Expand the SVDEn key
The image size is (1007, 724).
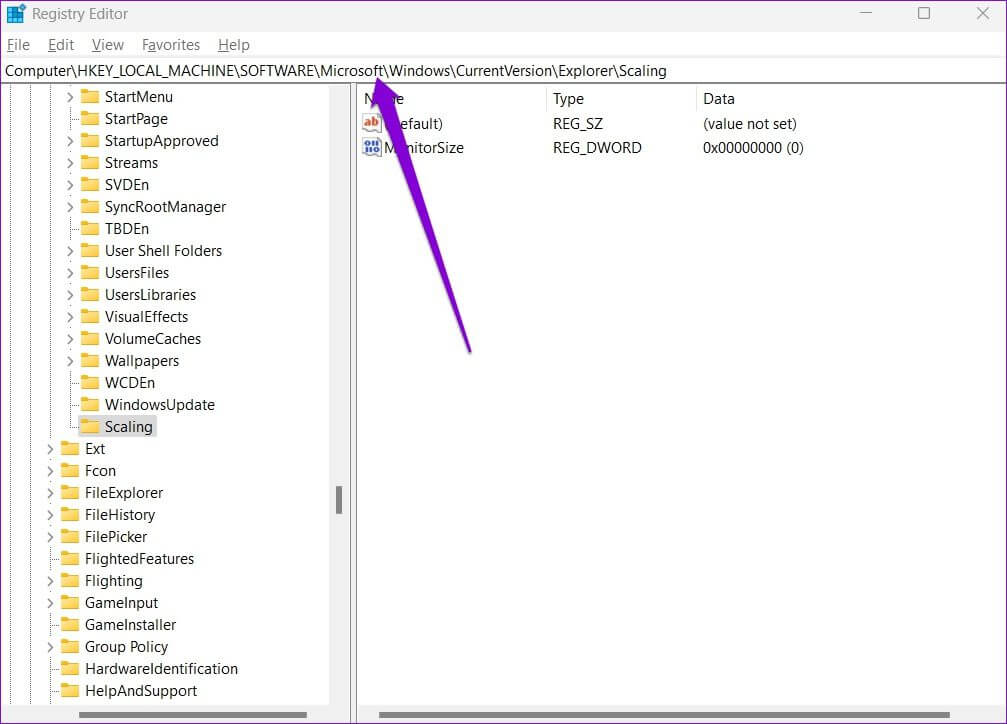pos(70,185)
